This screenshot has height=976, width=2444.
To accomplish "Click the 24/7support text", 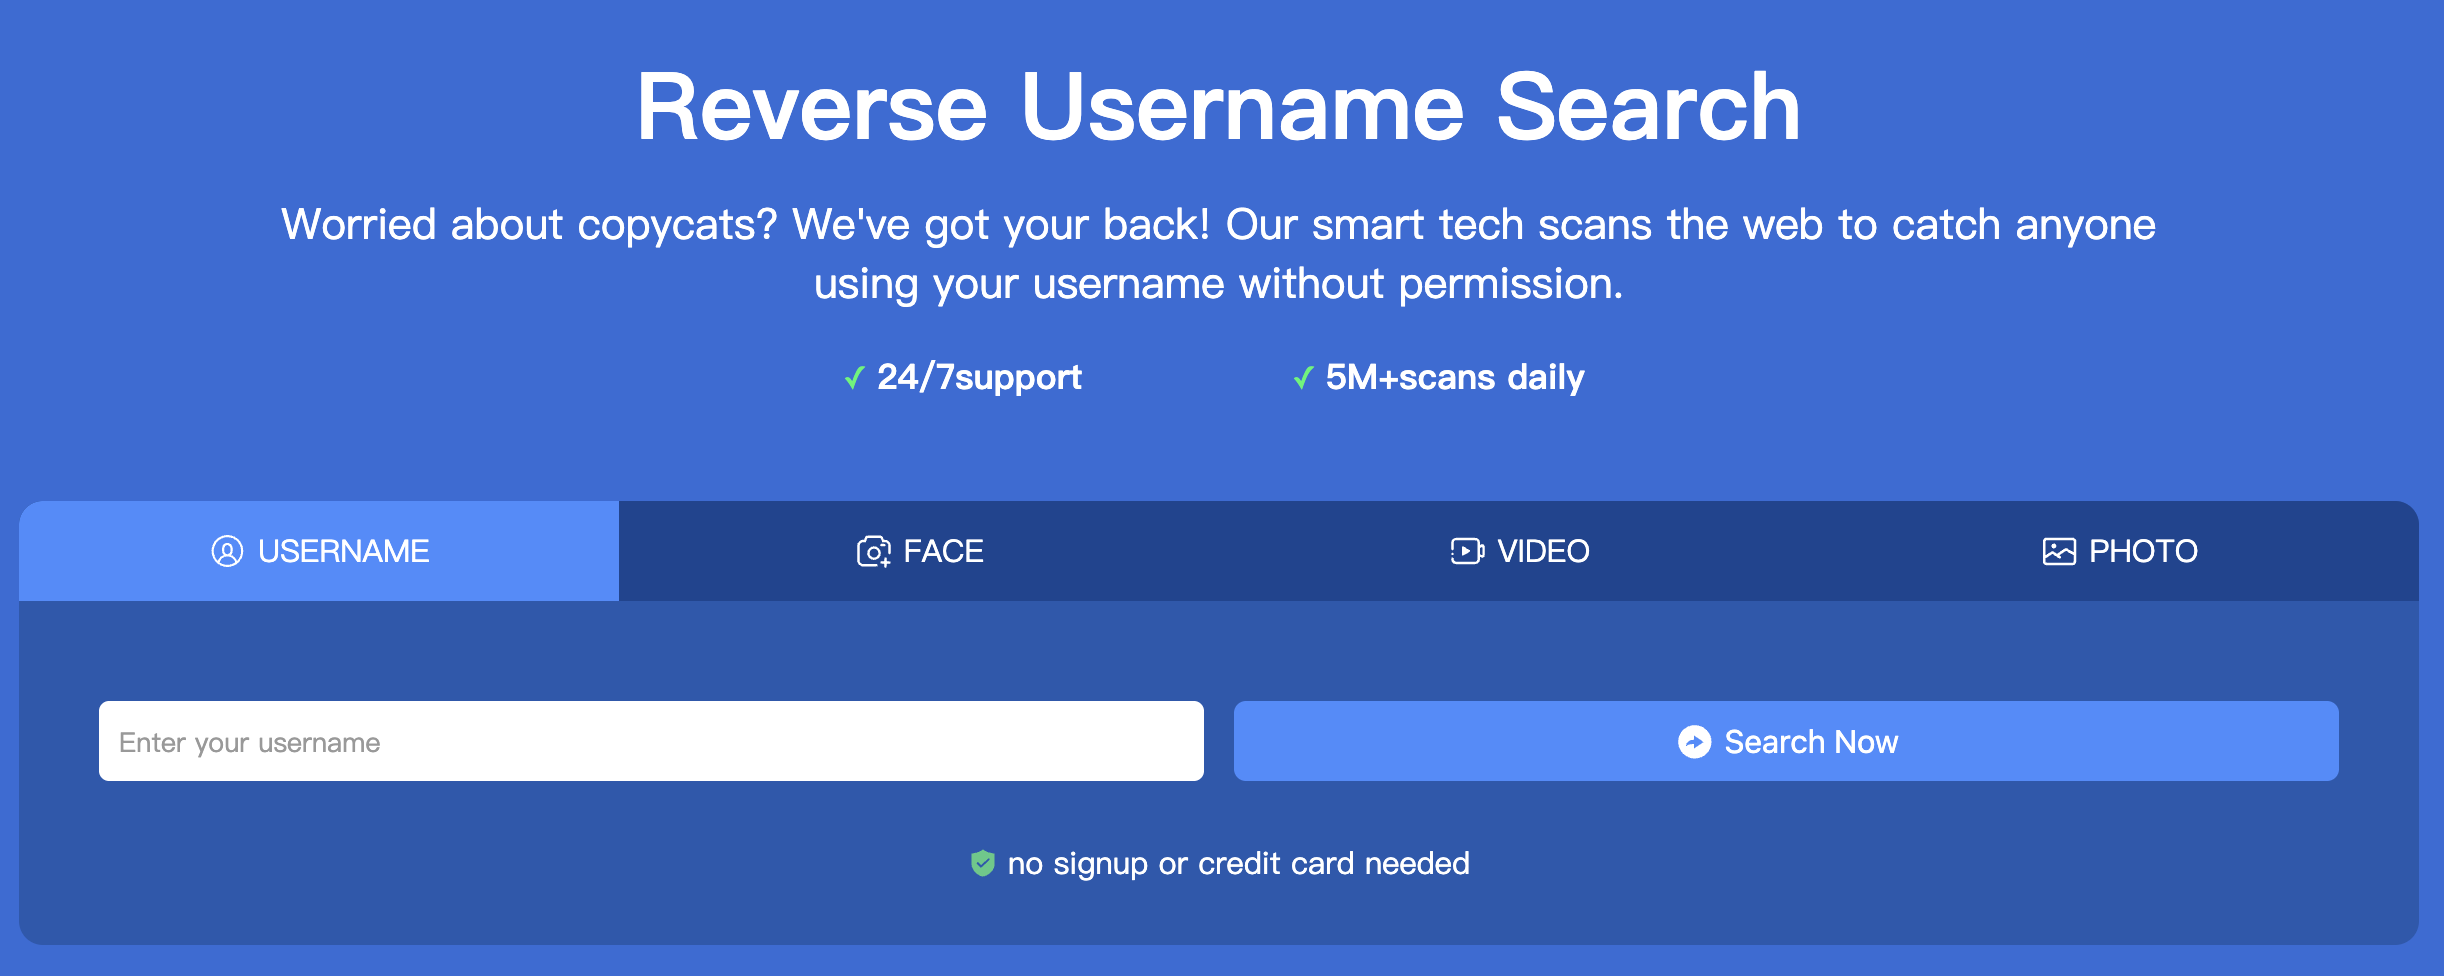I will [979, 377].
